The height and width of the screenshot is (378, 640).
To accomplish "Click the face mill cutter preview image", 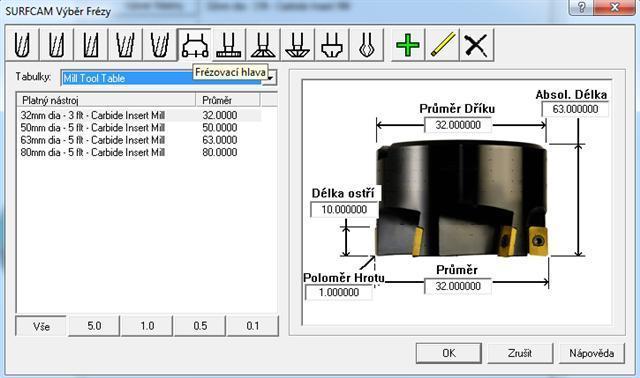I will [x=461, y=199].
